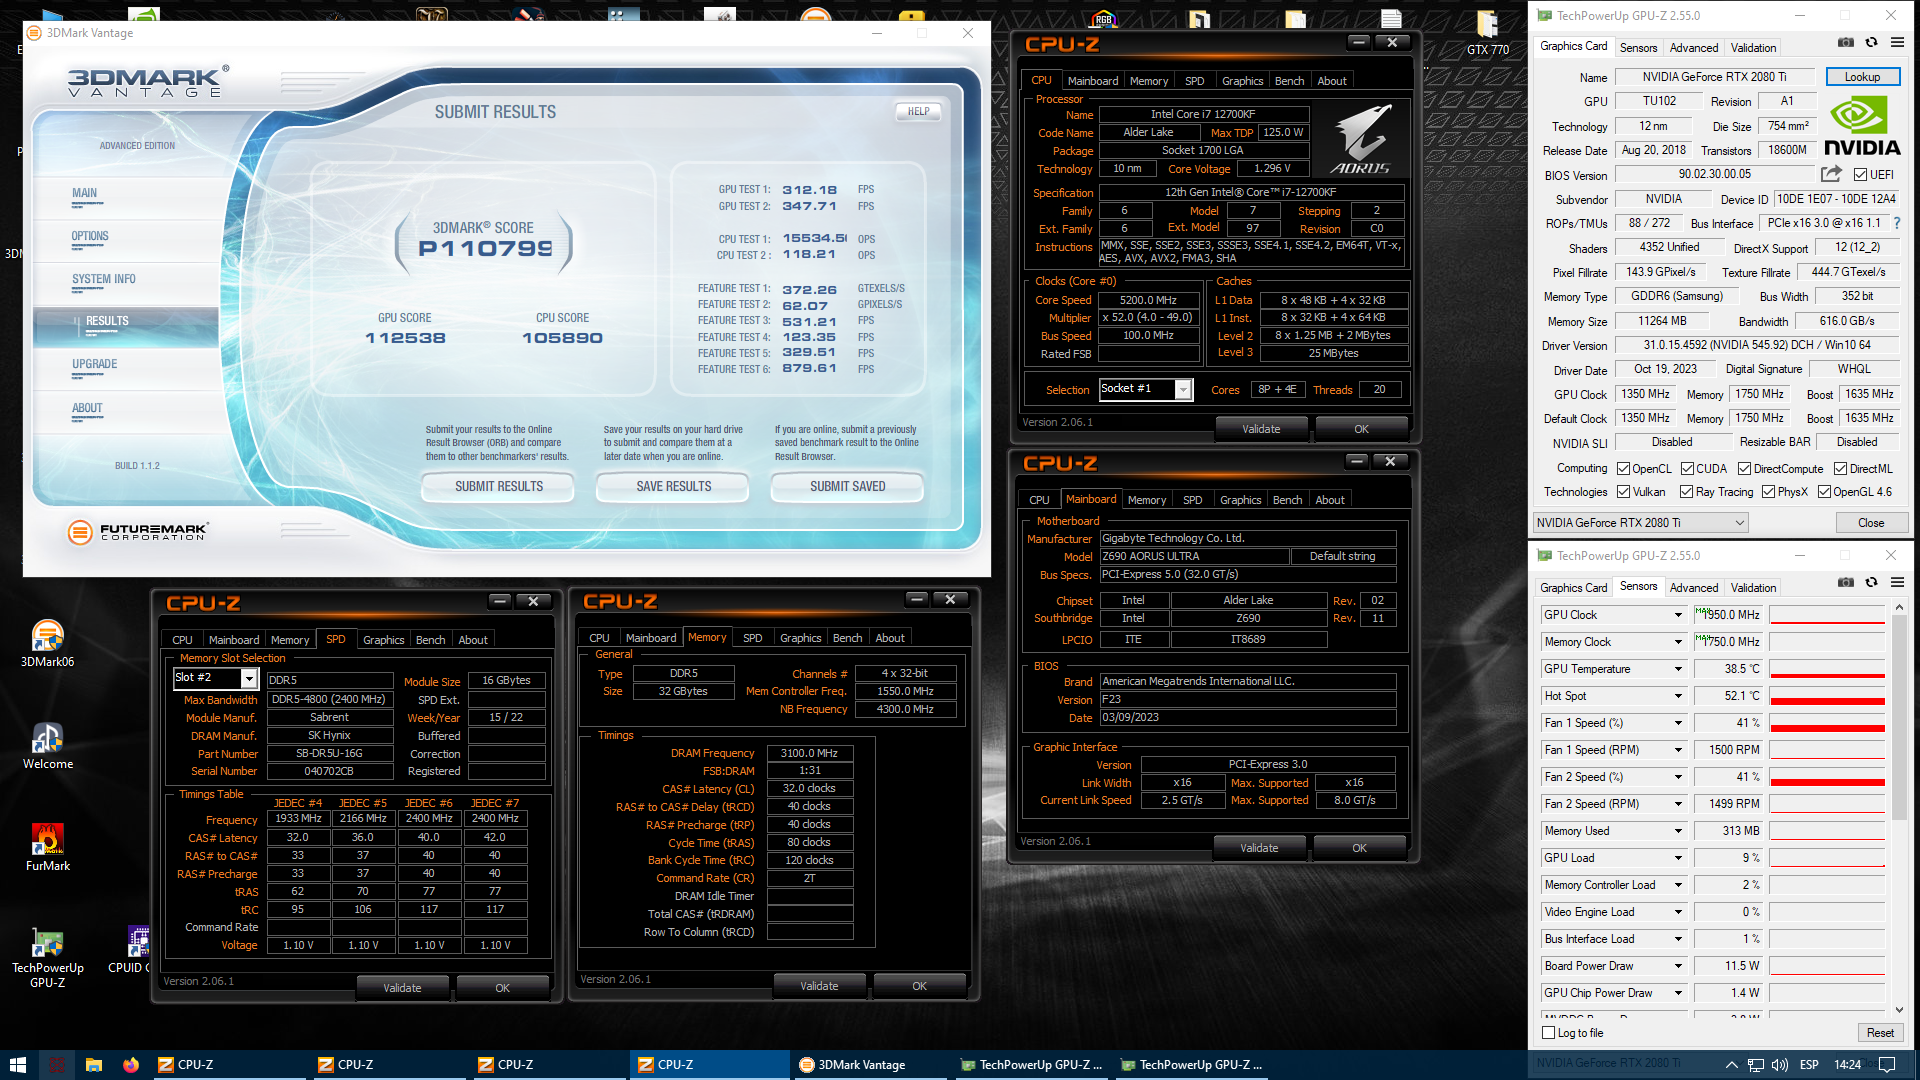Click SUBMIT RESULTS button in 3DMark Vantage
Screen dimensions: 1920x1080
(498, 487)
